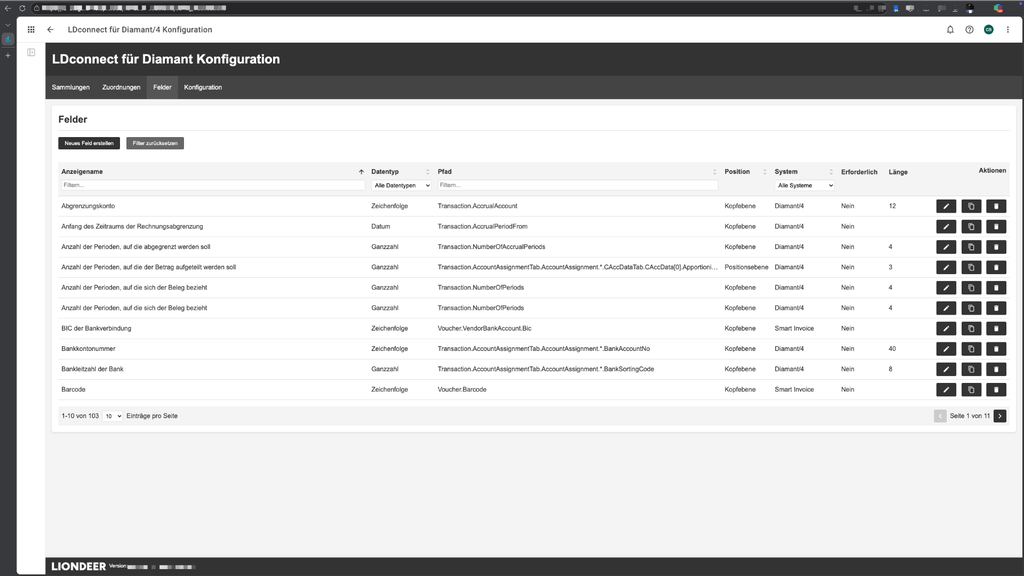This screenshot has width=1024, height=576.
Task: Open the user avatar menu
Action: pos(989,29)
